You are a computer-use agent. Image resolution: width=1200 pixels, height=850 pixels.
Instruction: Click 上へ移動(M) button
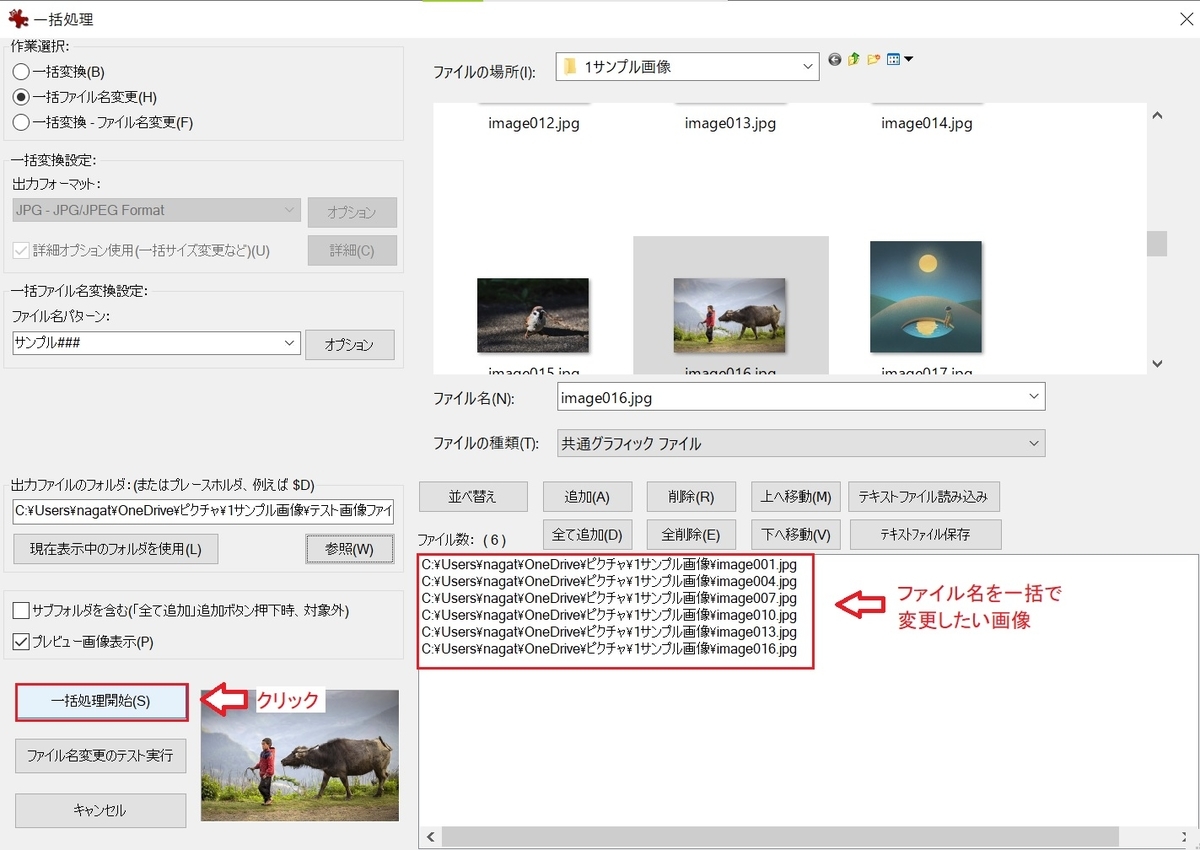click(x=795, y=496)
